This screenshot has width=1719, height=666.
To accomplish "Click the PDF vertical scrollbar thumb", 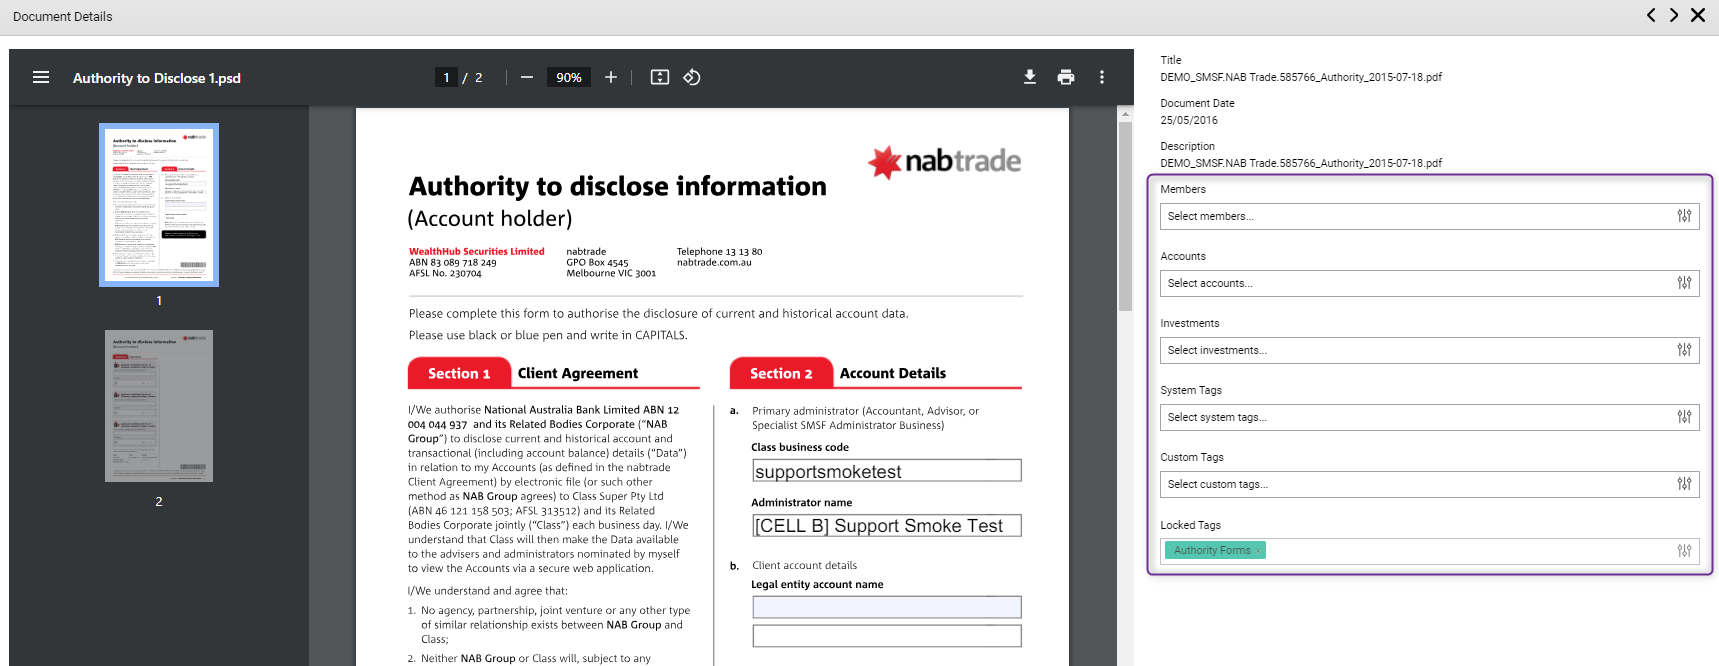I will (x=1125, y=215).
